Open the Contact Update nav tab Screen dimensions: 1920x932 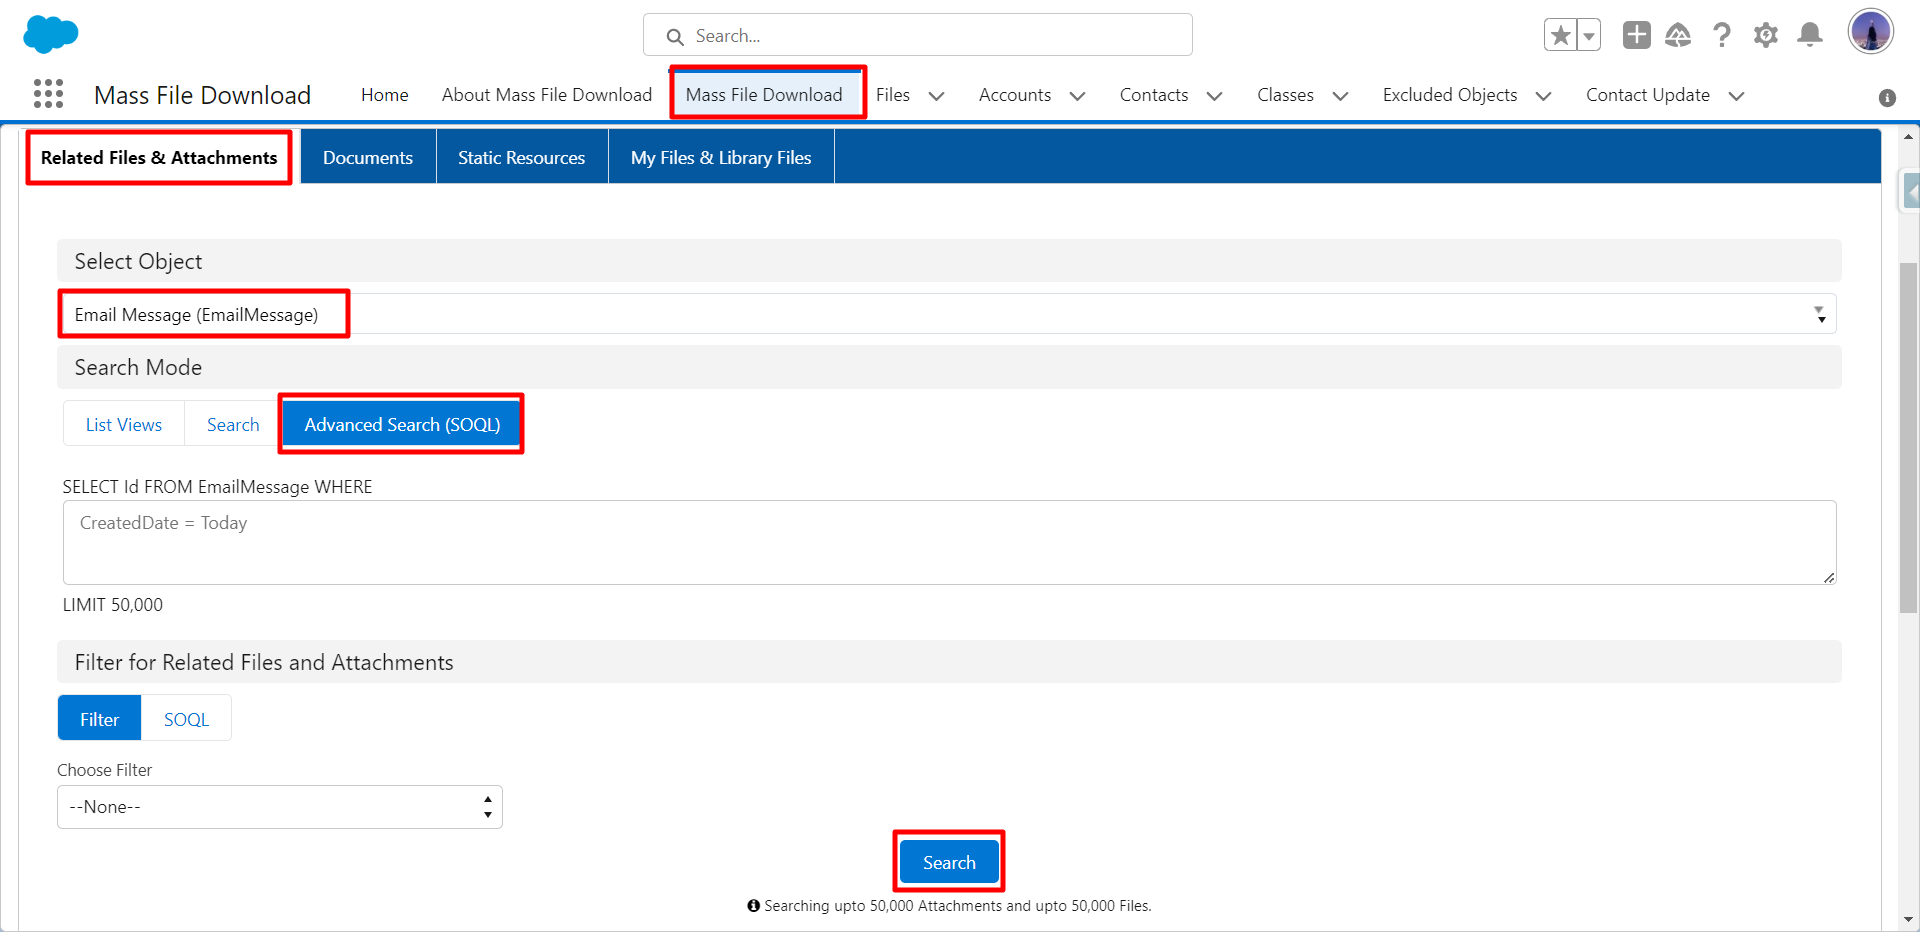coord(1648,95)
